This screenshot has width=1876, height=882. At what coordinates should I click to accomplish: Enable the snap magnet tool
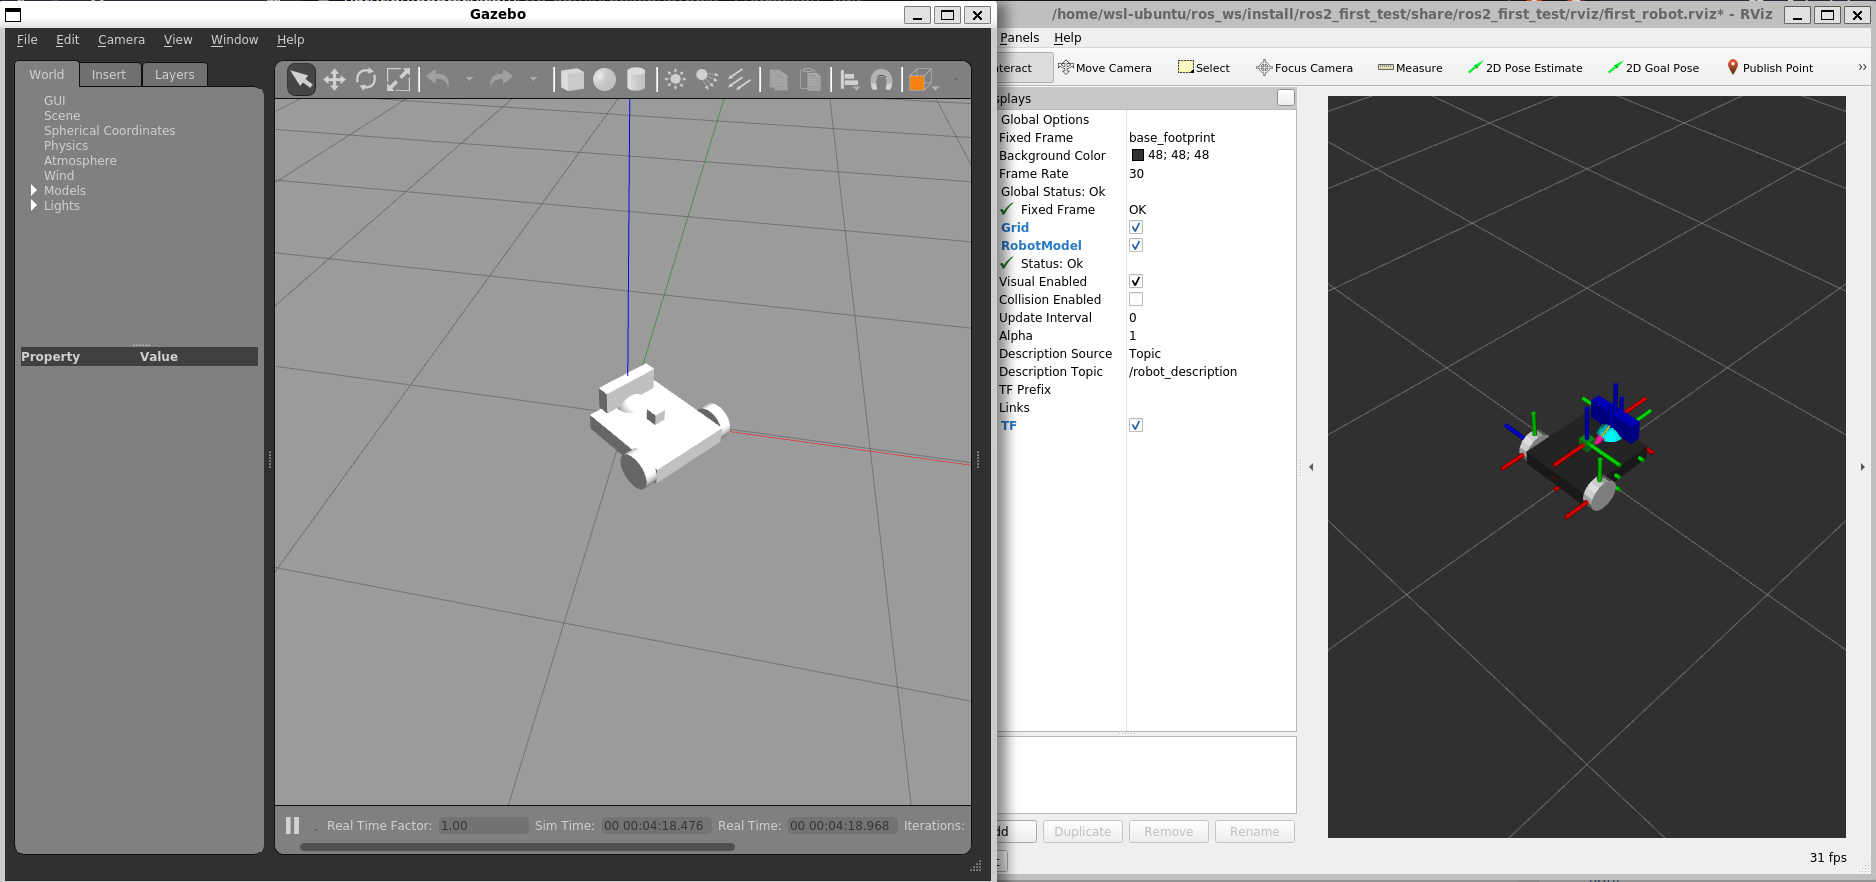click(x=881, y=80)
